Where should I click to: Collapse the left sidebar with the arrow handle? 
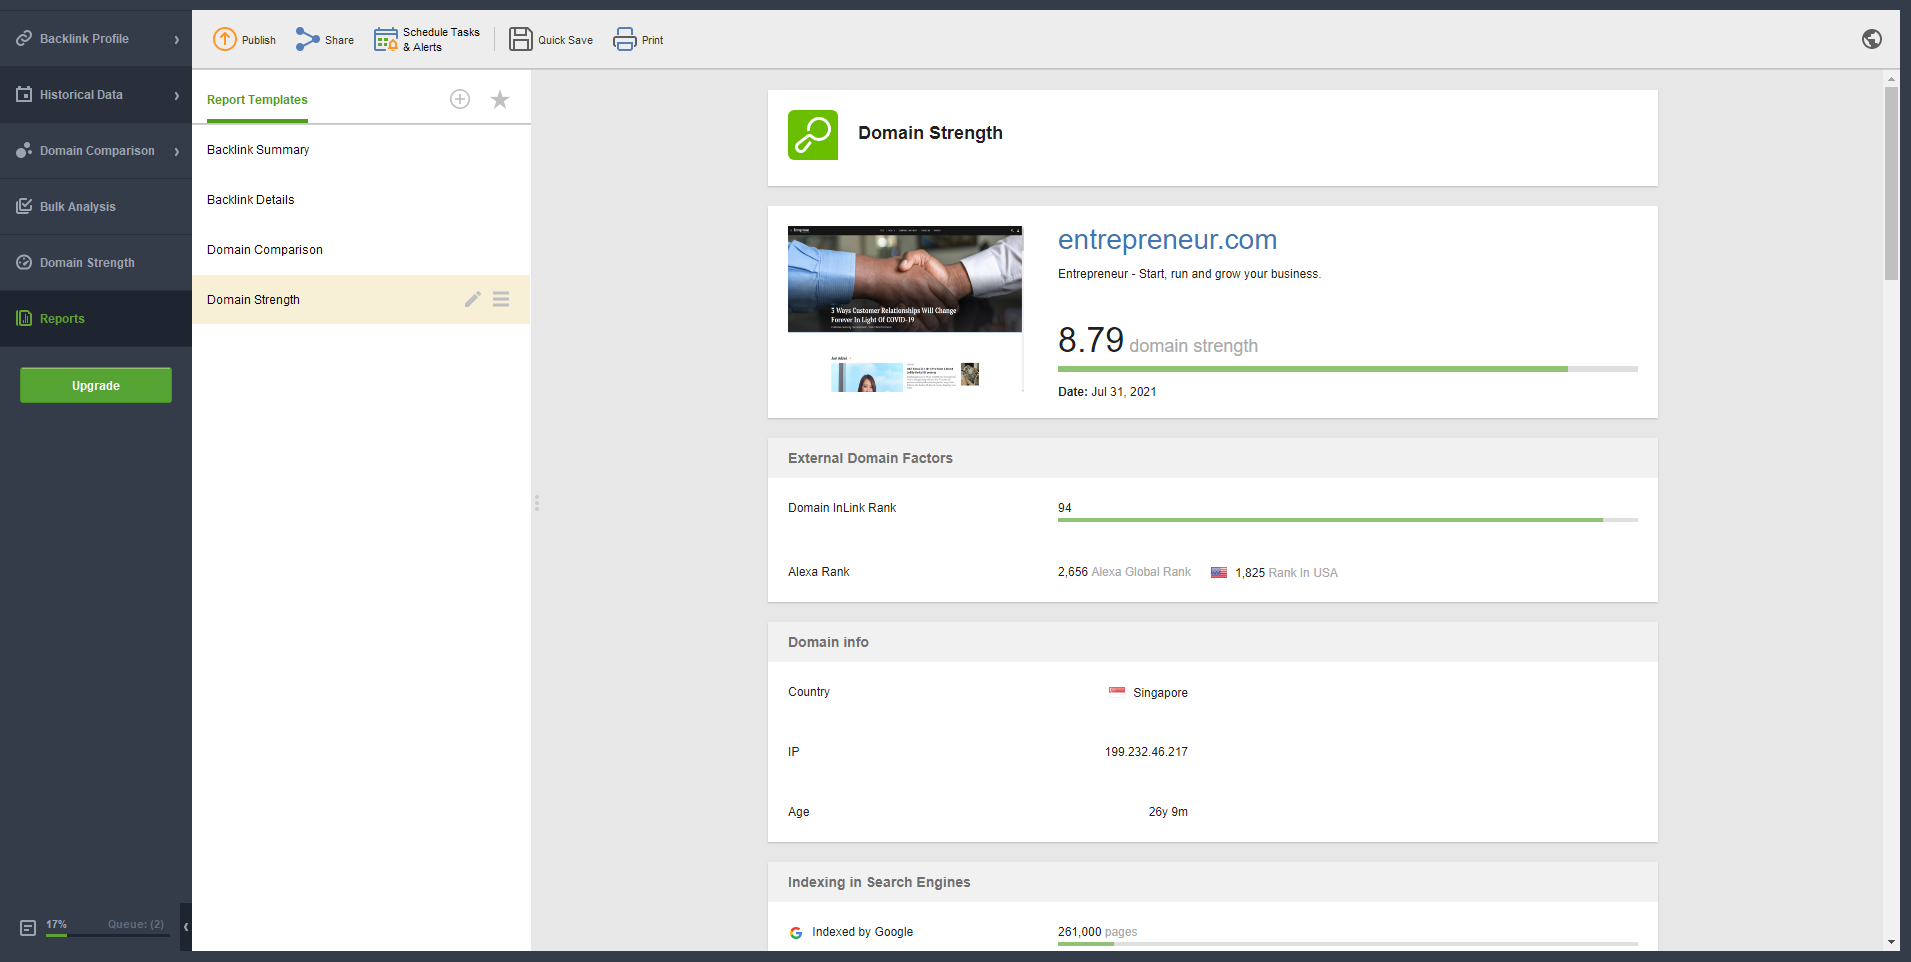point(186,927)
